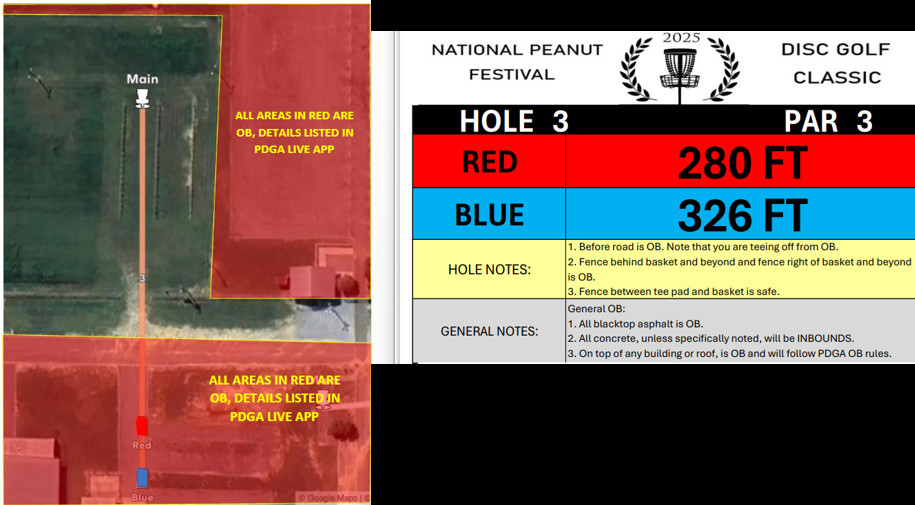This screenshot has height=505, width=915.
Task: Click the upper OB warning text on map
Action: point(293,131)
